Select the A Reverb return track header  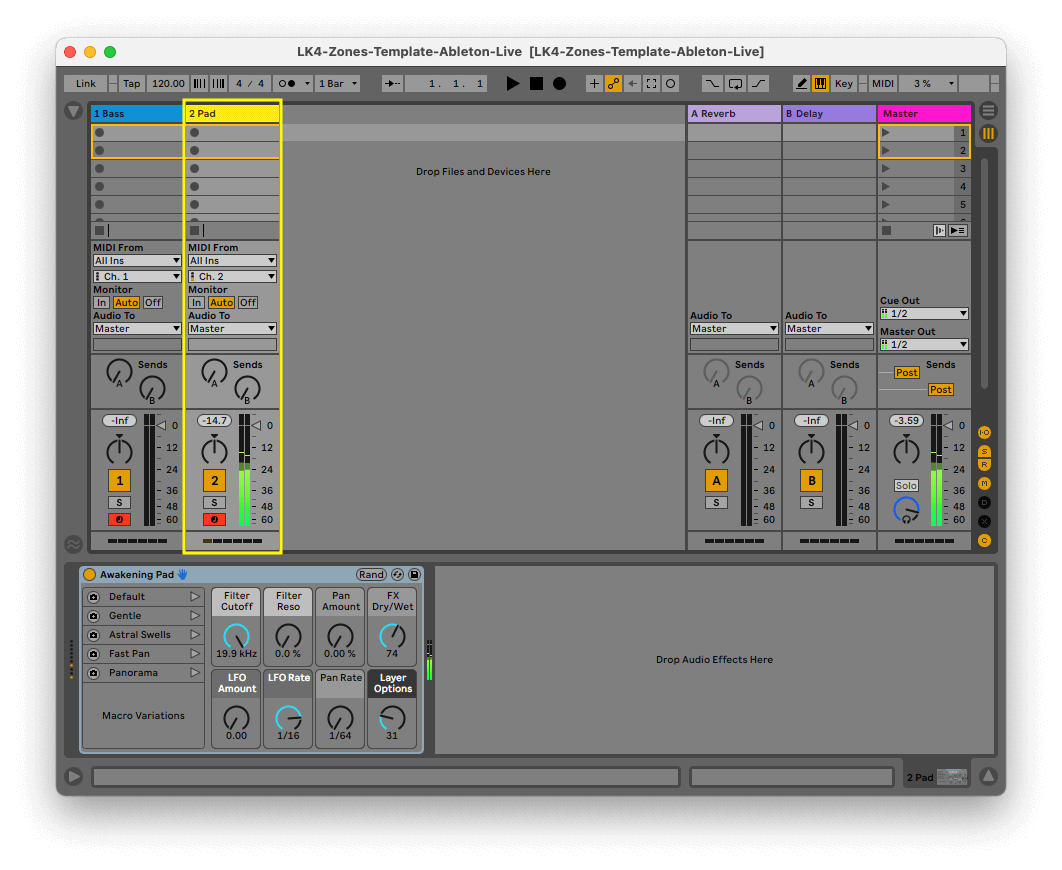point(734,113)
